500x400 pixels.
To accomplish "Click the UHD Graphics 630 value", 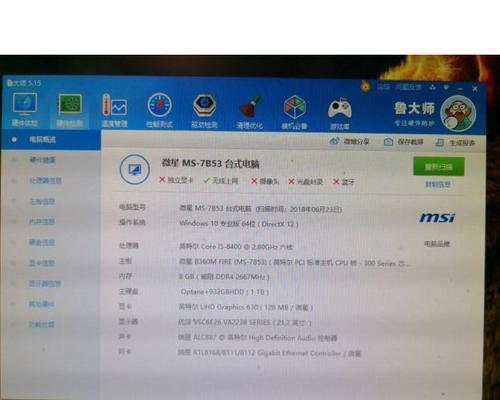I will [x=245, y=307].
